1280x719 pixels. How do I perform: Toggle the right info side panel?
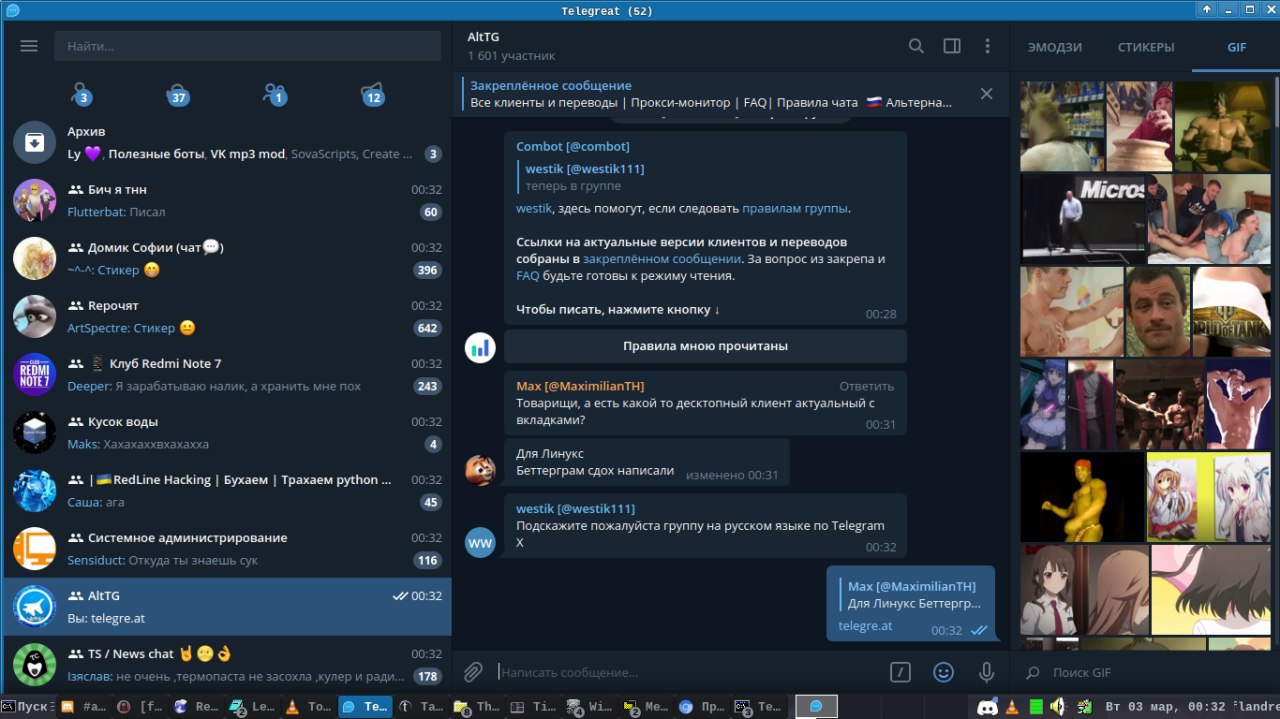(x=952, y=46)
